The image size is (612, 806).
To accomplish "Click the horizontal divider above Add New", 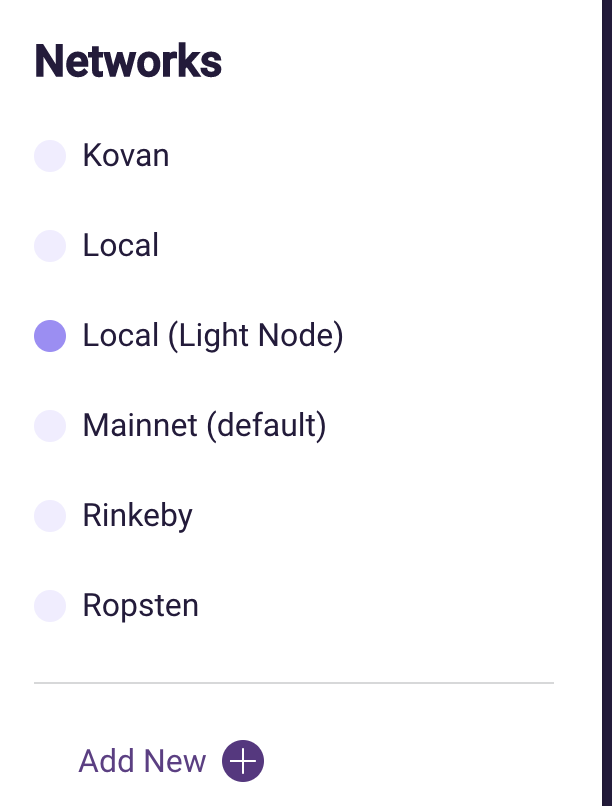I will (293, 683).
